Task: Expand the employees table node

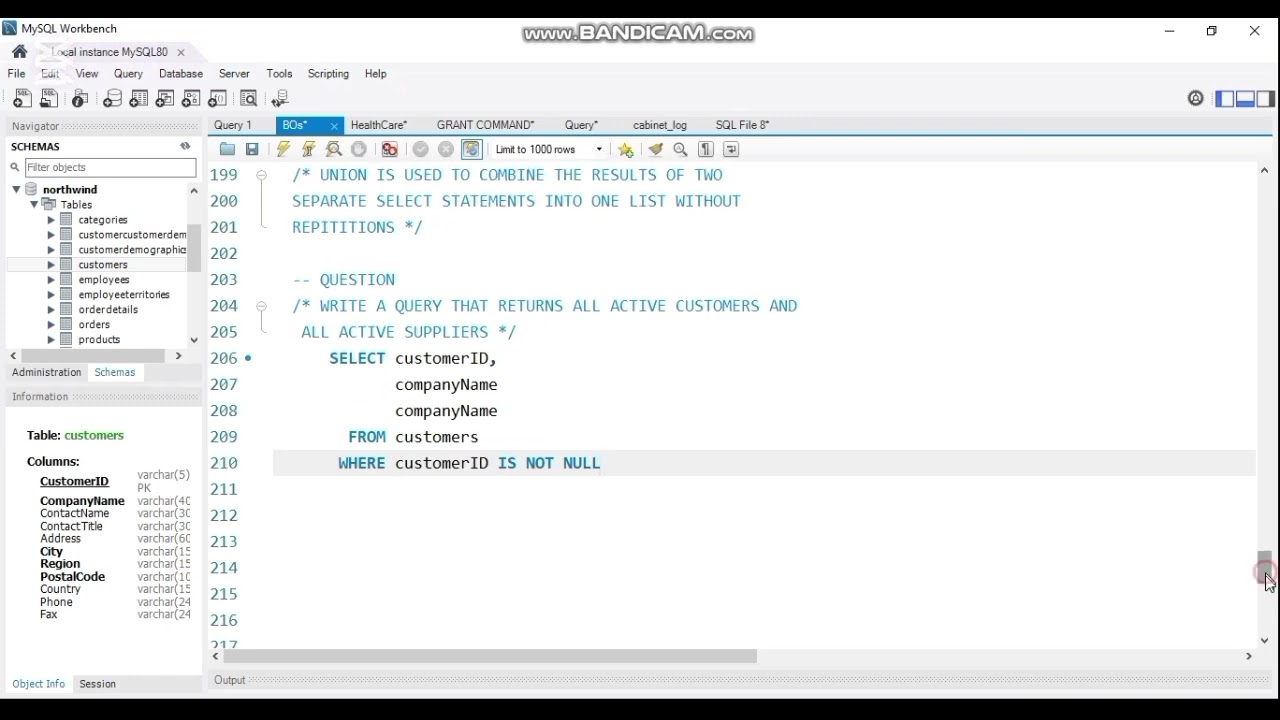Action: pos(51,280)
